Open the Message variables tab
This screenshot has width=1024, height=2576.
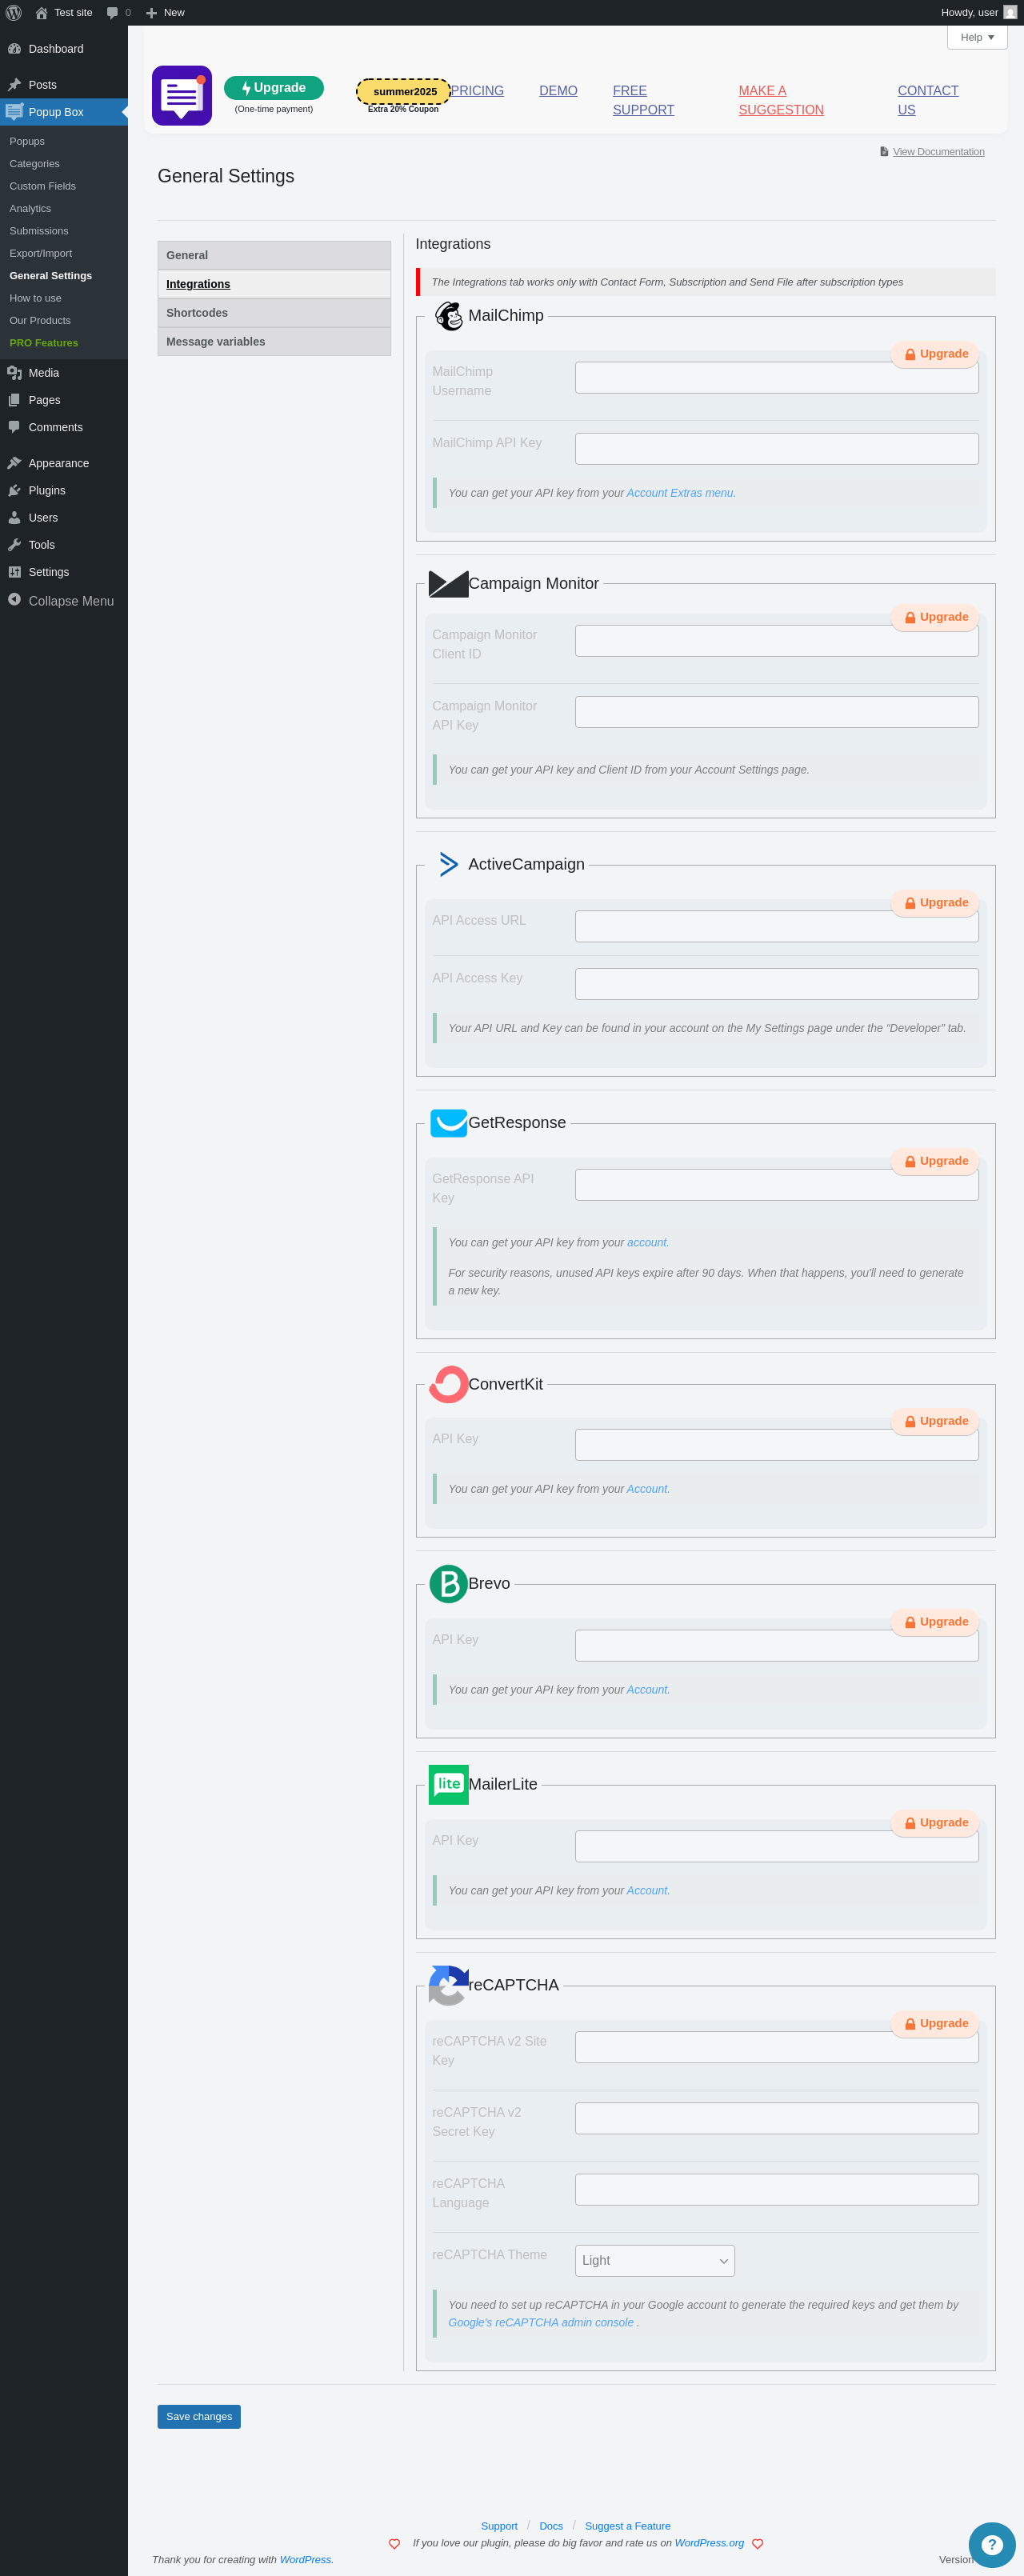coord(274,342)
